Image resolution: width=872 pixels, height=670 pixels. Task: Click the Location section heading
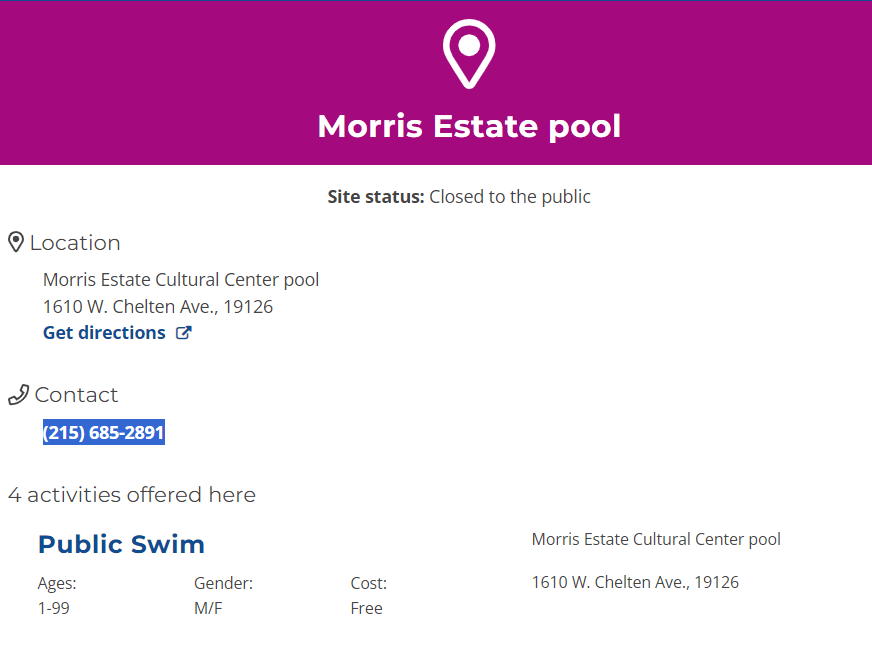pos(75,243)
